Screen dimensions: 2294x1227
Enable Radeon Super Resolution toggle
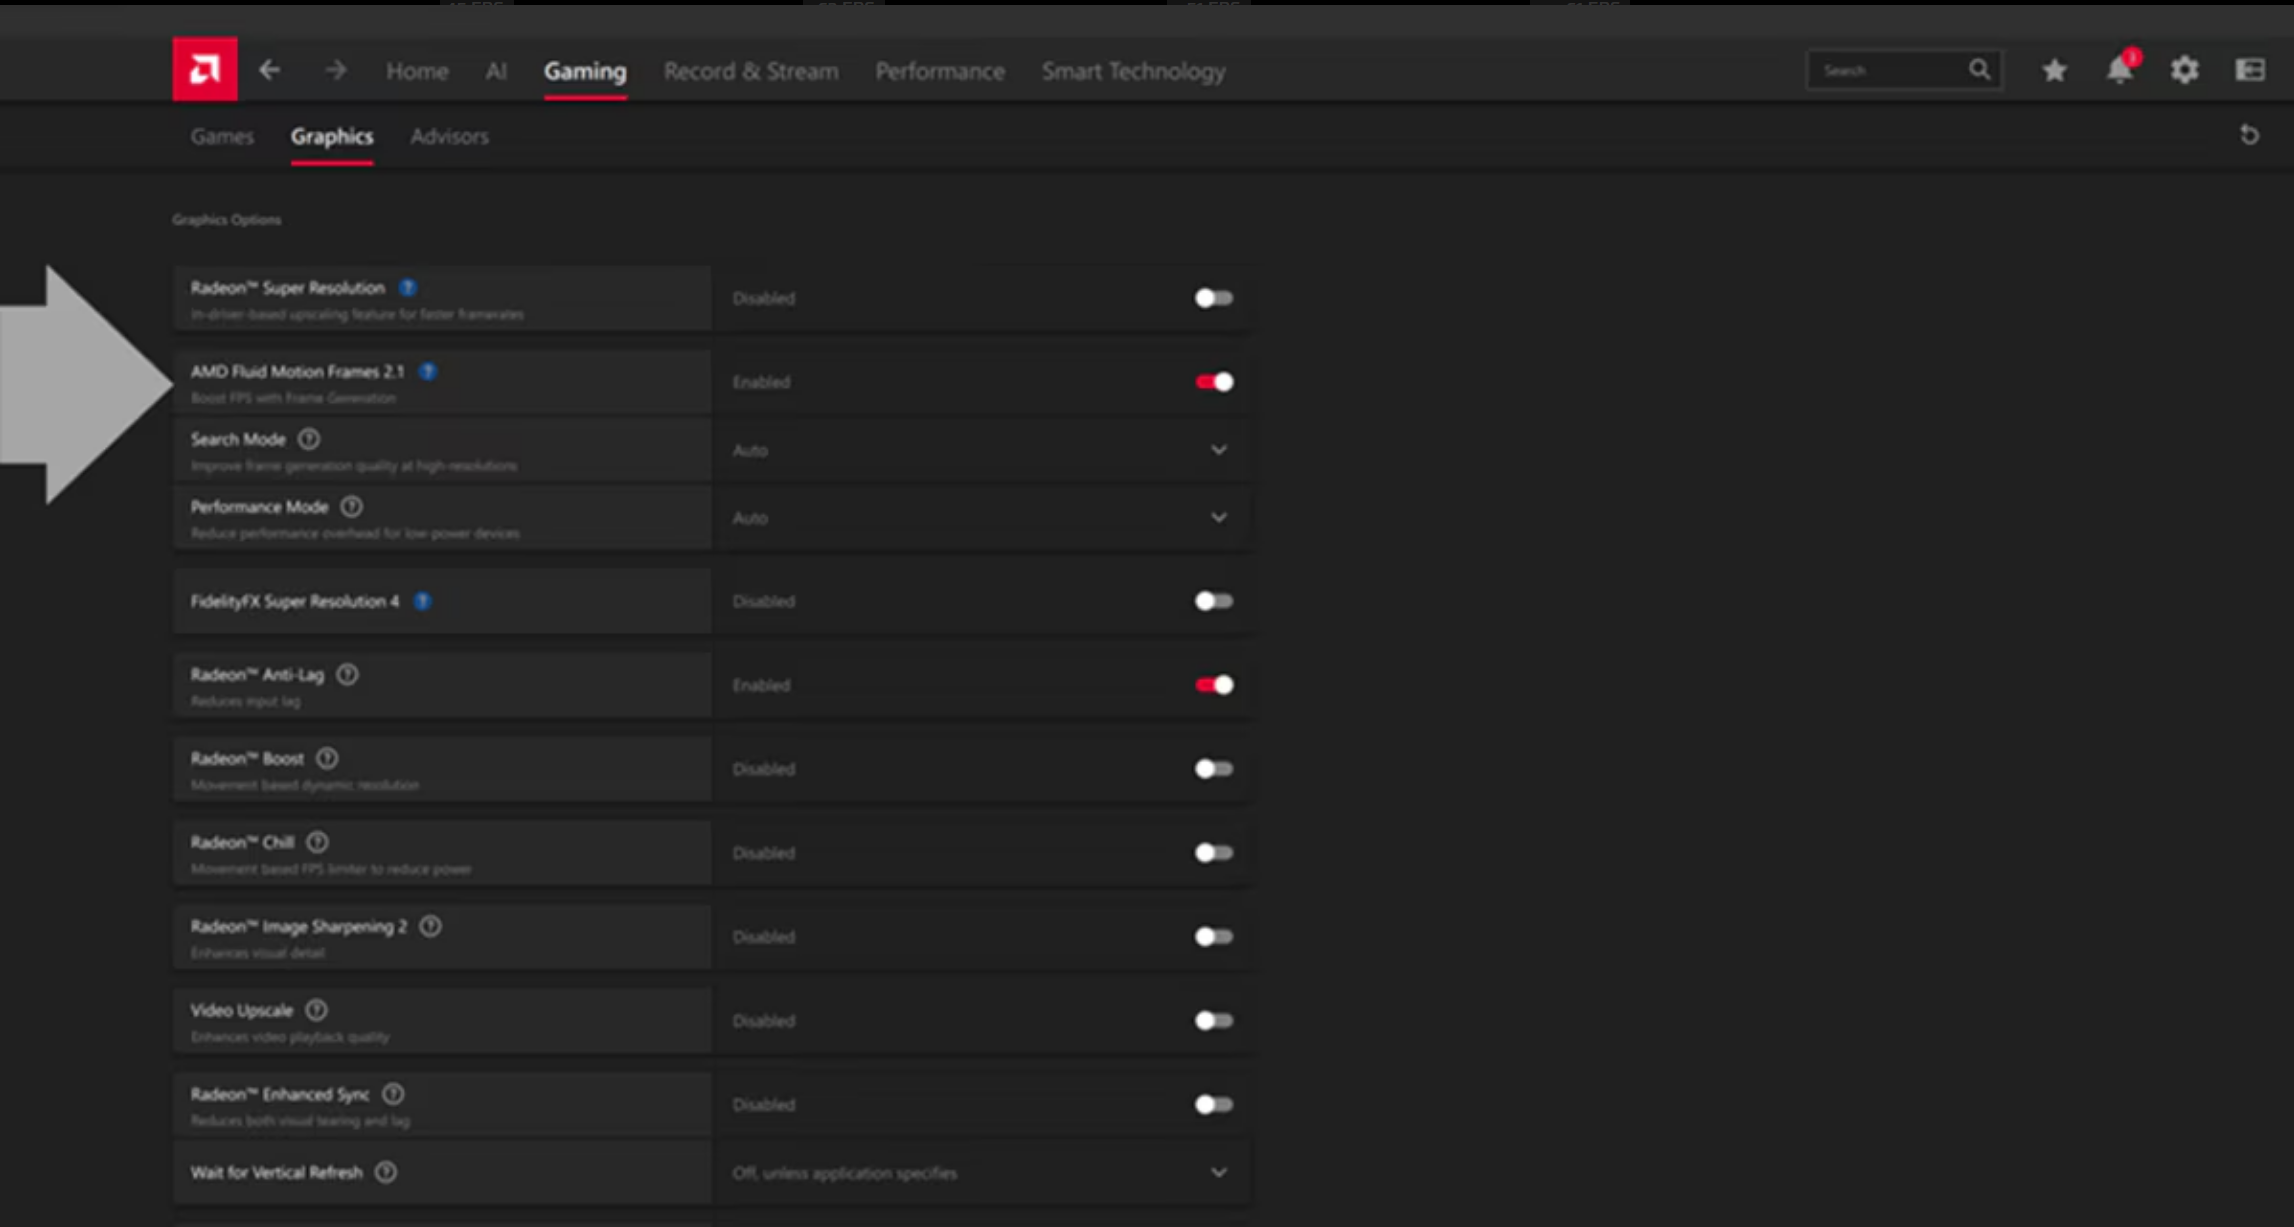coord(1213,298)
